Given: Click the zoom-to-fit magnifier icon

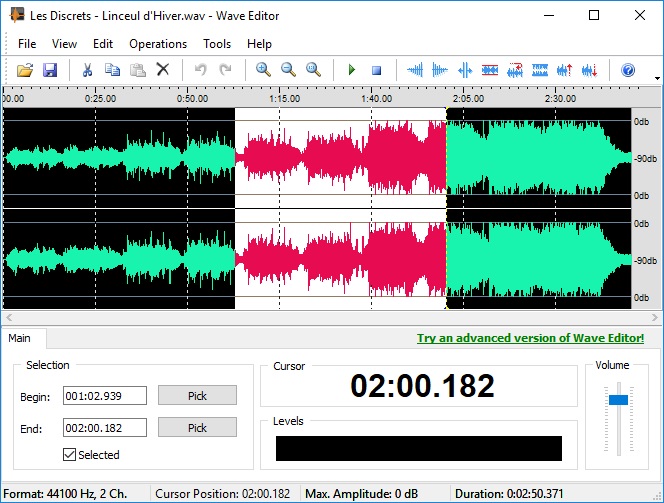Looking at the screenshot, I should (x=313, y=69).
